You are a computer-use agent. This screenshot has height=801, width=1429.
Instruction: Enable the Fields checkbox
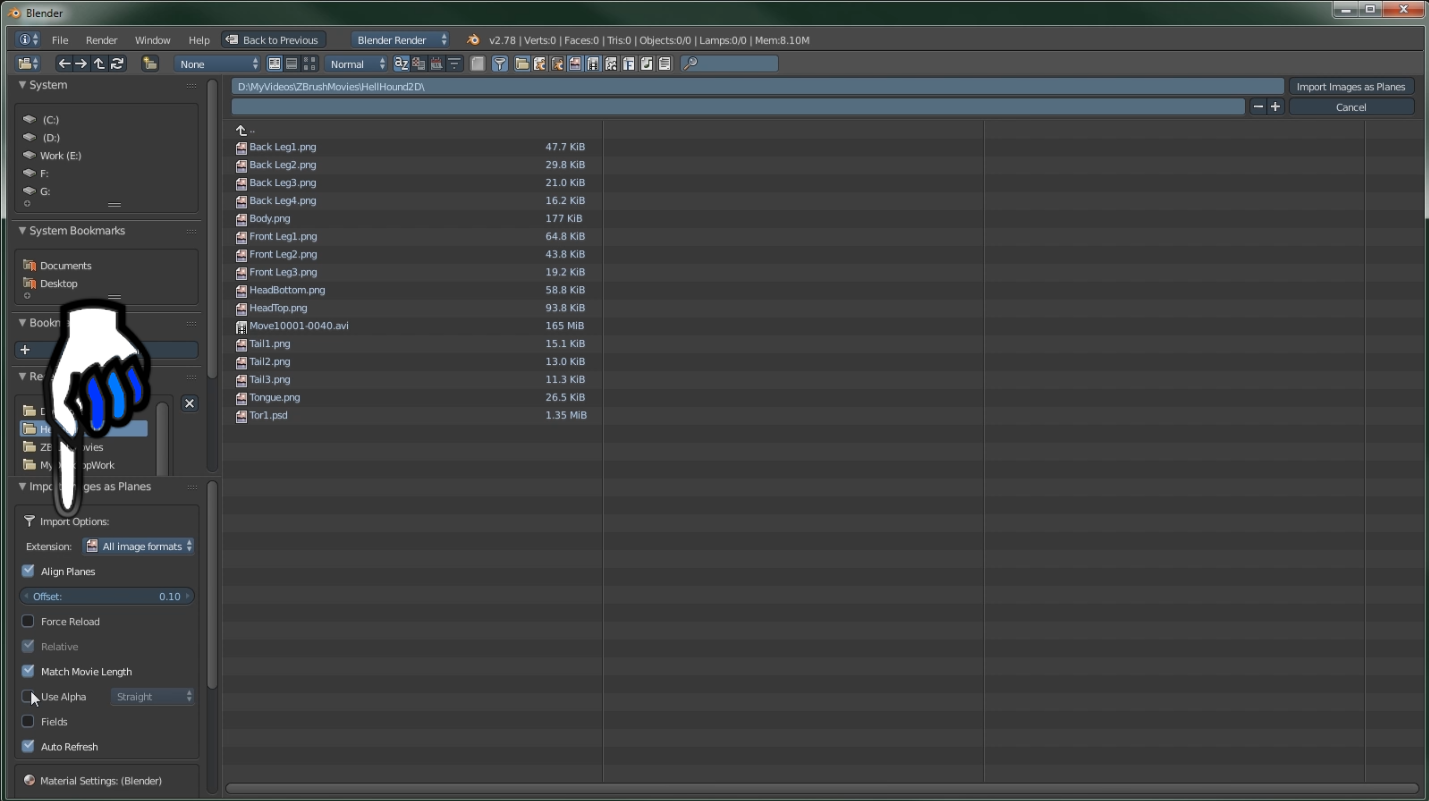28,721
